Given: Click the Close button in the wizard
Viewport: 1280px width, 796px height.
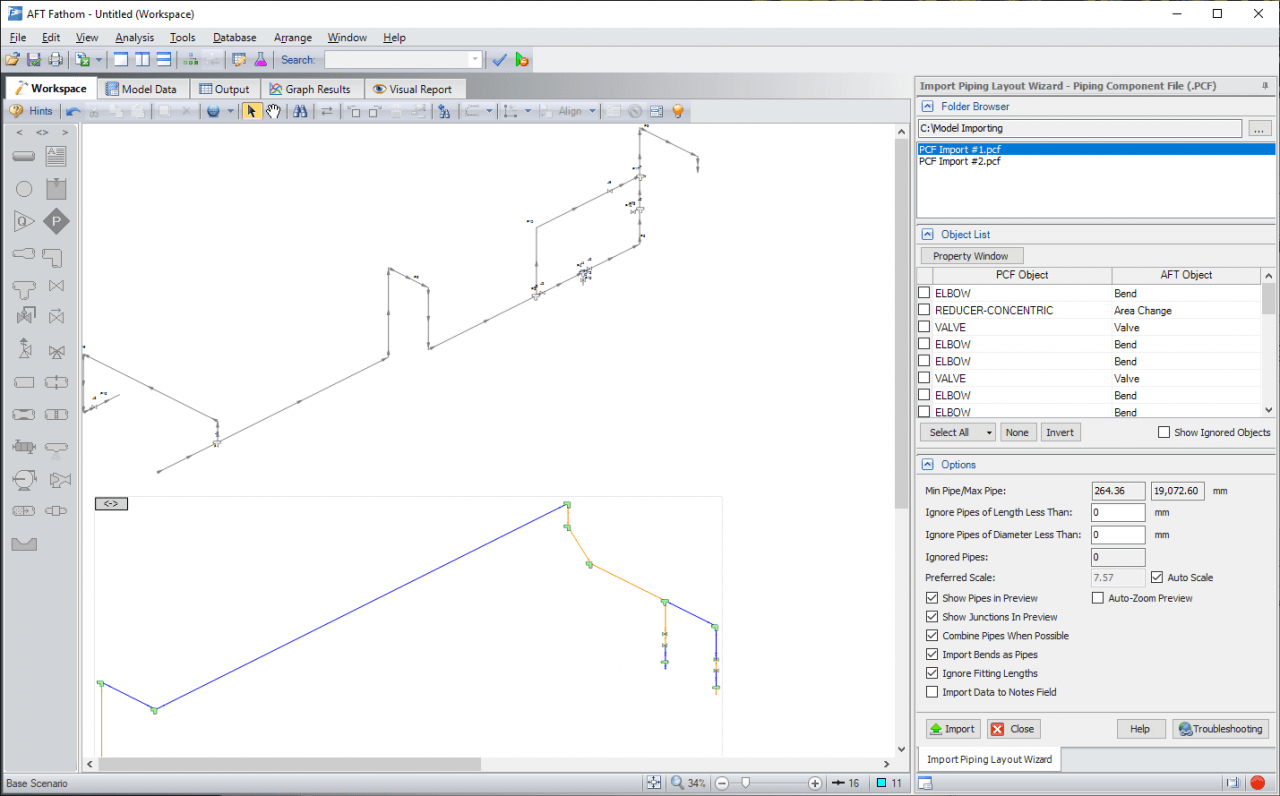Looking at the screenshot, I should click(x=1013, y=729).
